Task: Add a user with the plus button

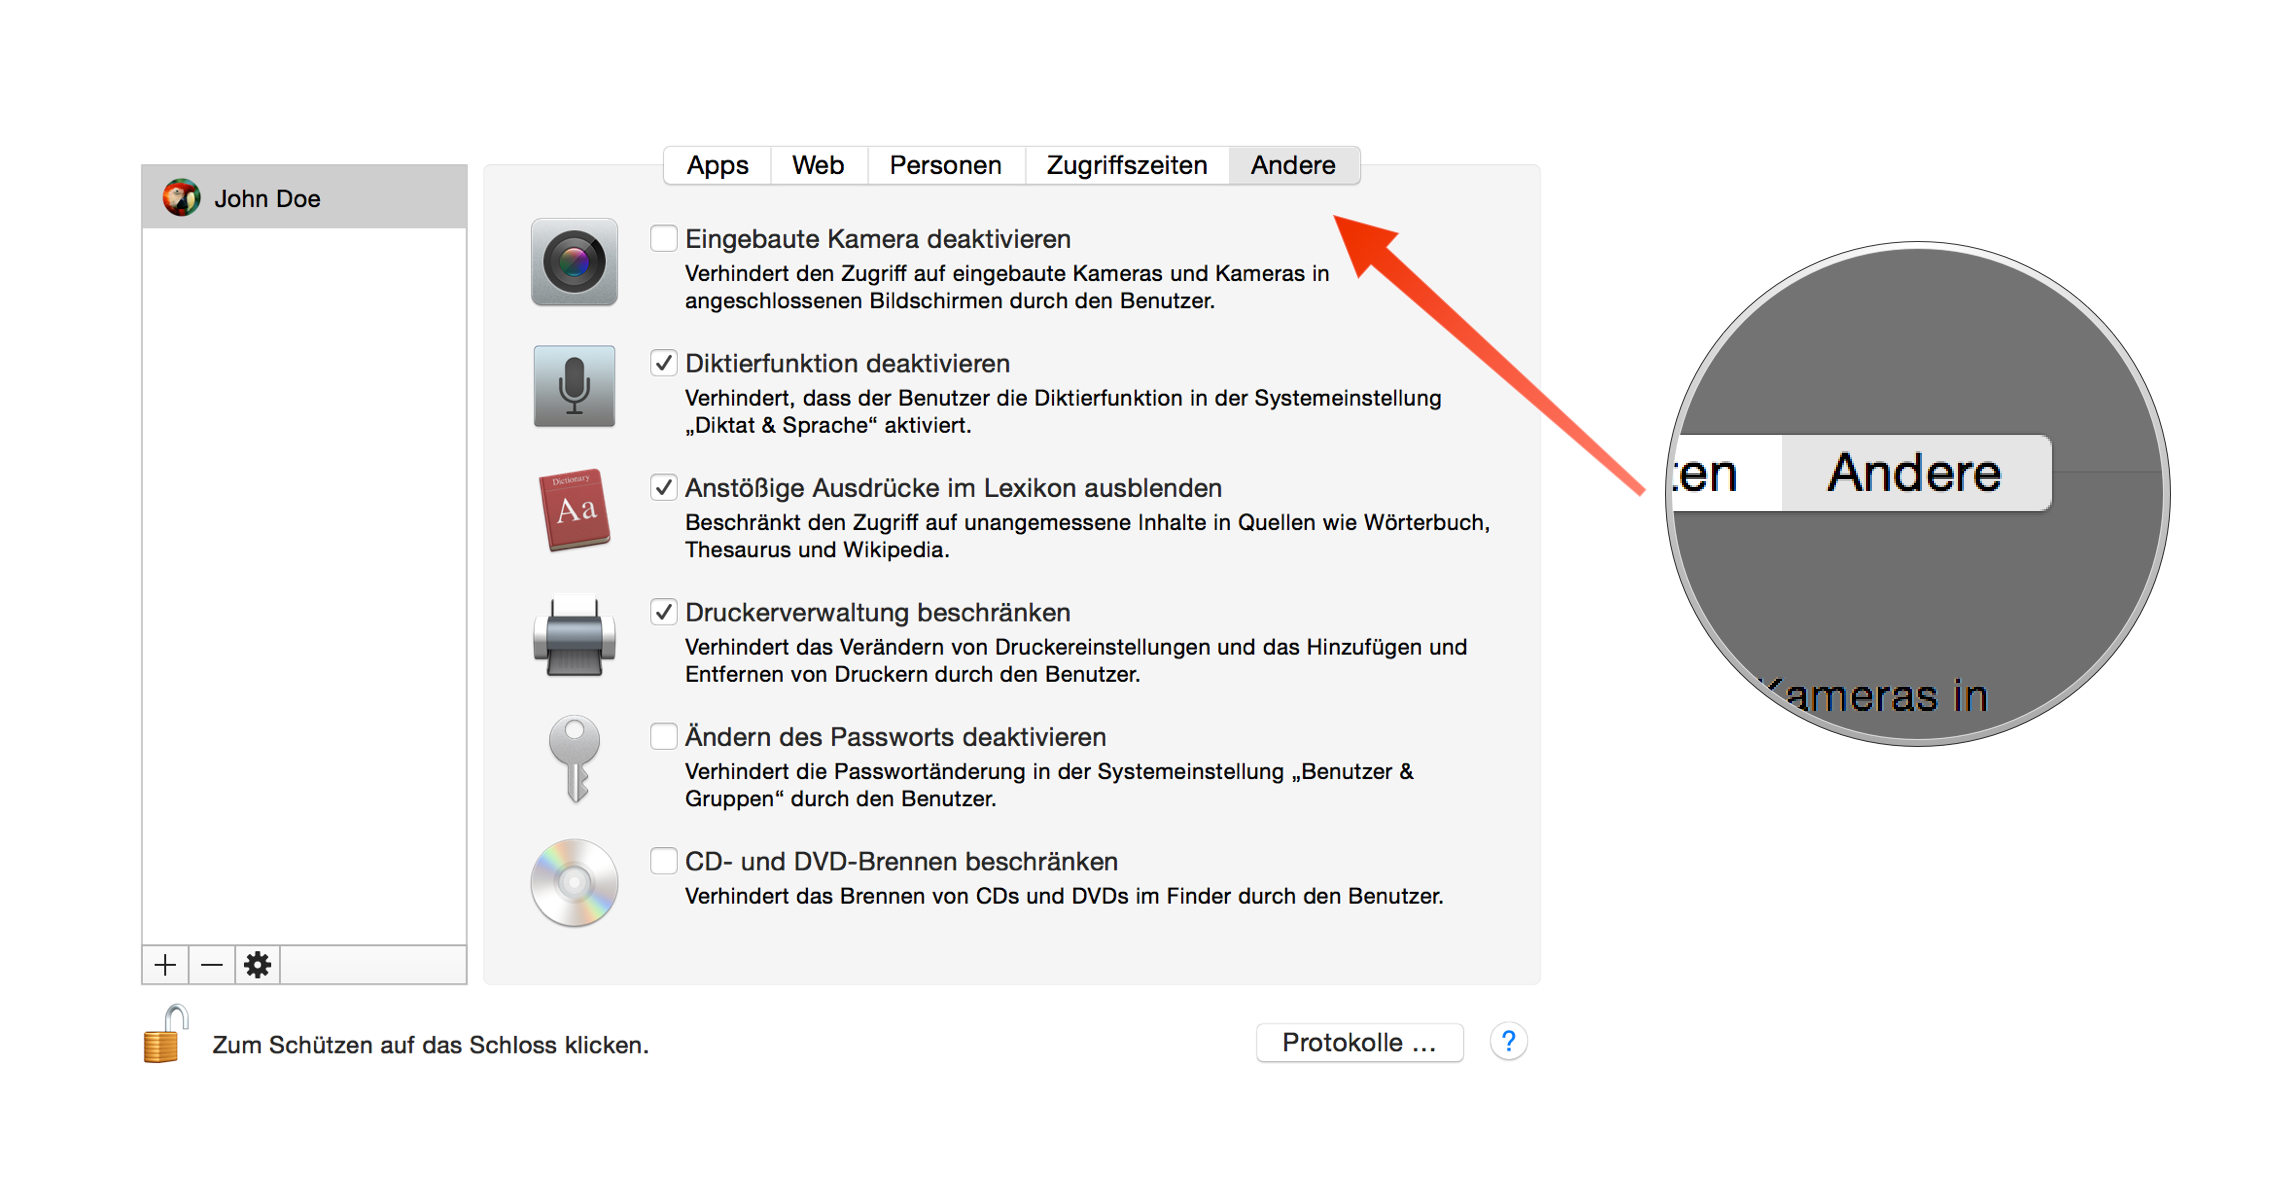Action: (164, 964)
